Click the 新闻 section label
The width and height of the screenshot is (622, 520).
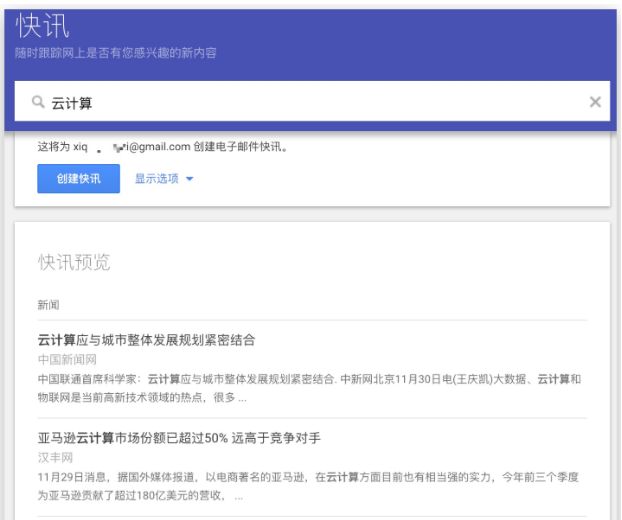(49, 302)
